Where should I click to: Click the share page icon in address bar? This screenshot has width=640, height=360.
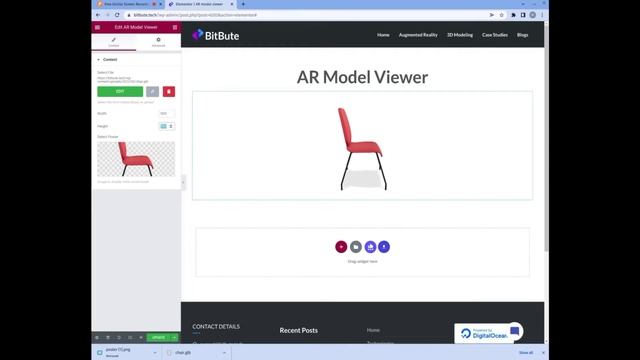pyautogui.click(x=491, y=15)
